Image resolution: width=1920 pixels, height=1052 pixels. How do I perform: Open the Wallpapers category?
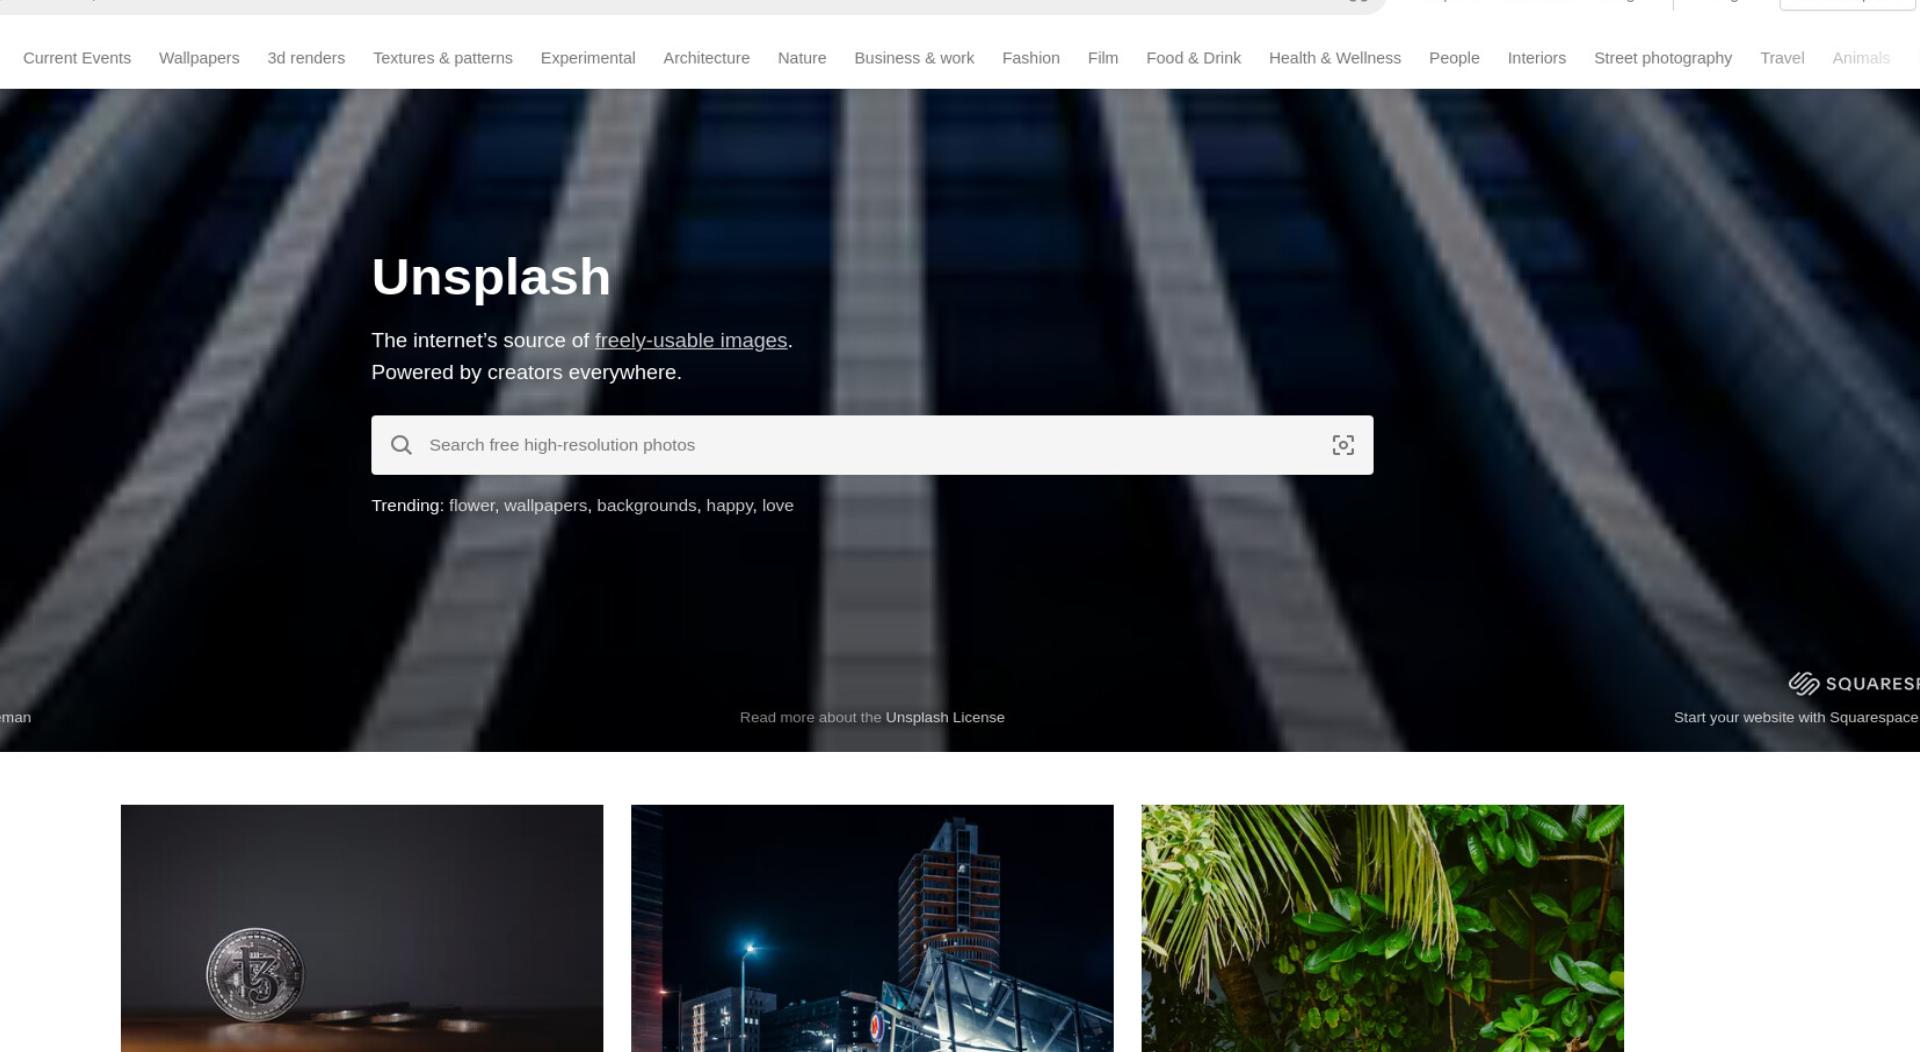(x=199, y=58)
